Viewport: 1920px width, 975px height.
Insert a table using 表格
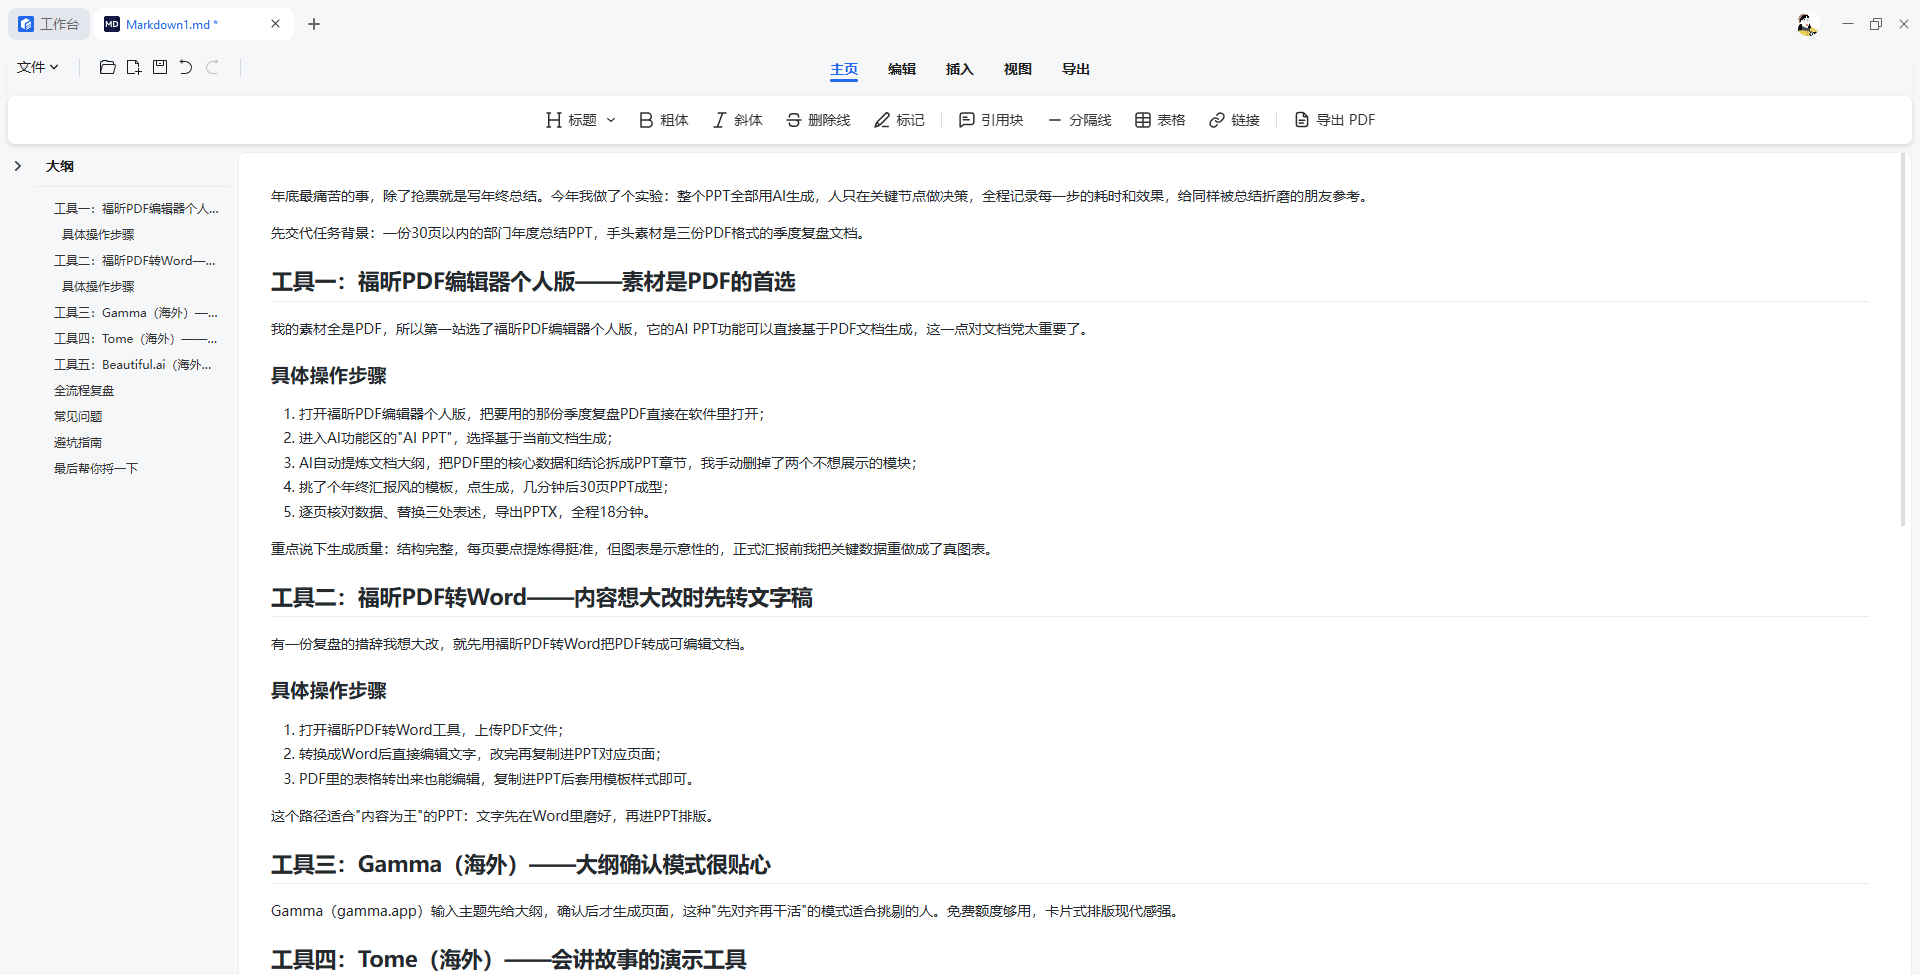click(x=1160, y=120)
